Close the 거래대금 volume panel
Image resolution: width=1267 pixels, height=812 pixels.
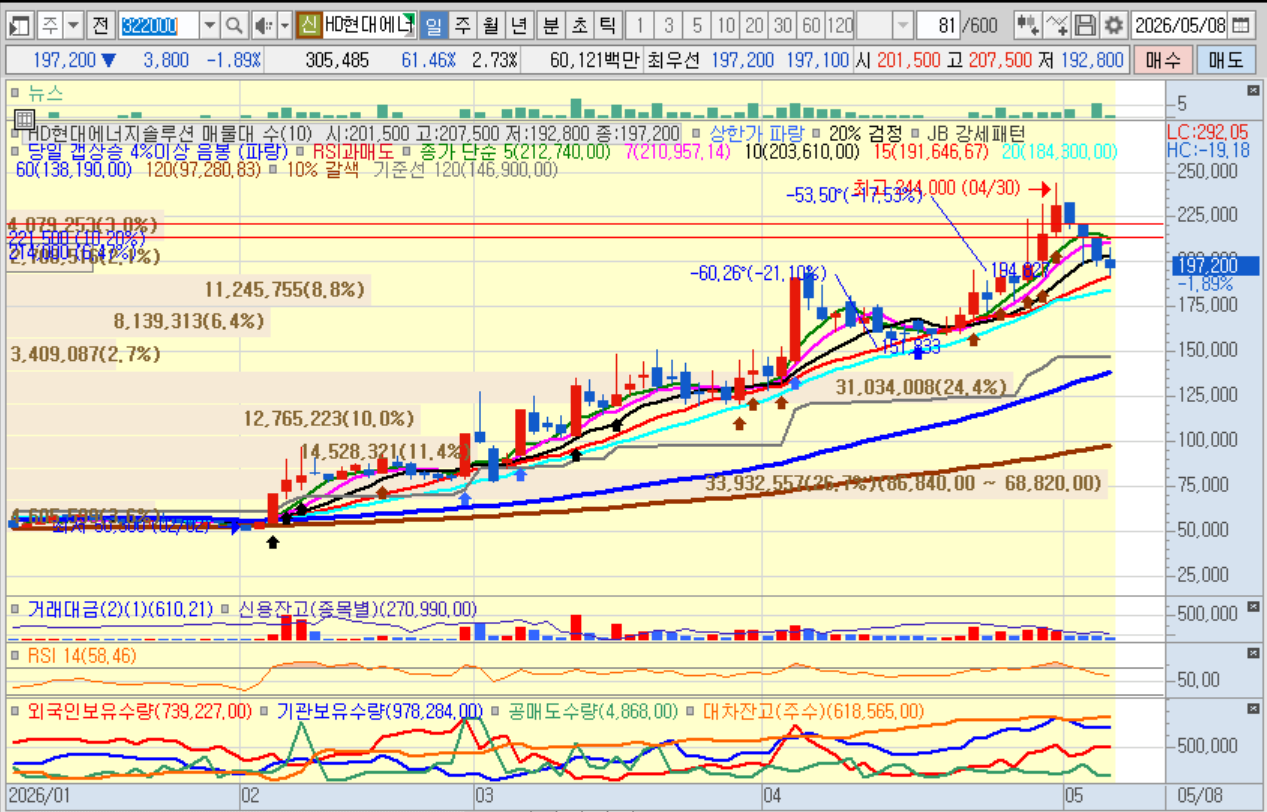(1253, 606)
